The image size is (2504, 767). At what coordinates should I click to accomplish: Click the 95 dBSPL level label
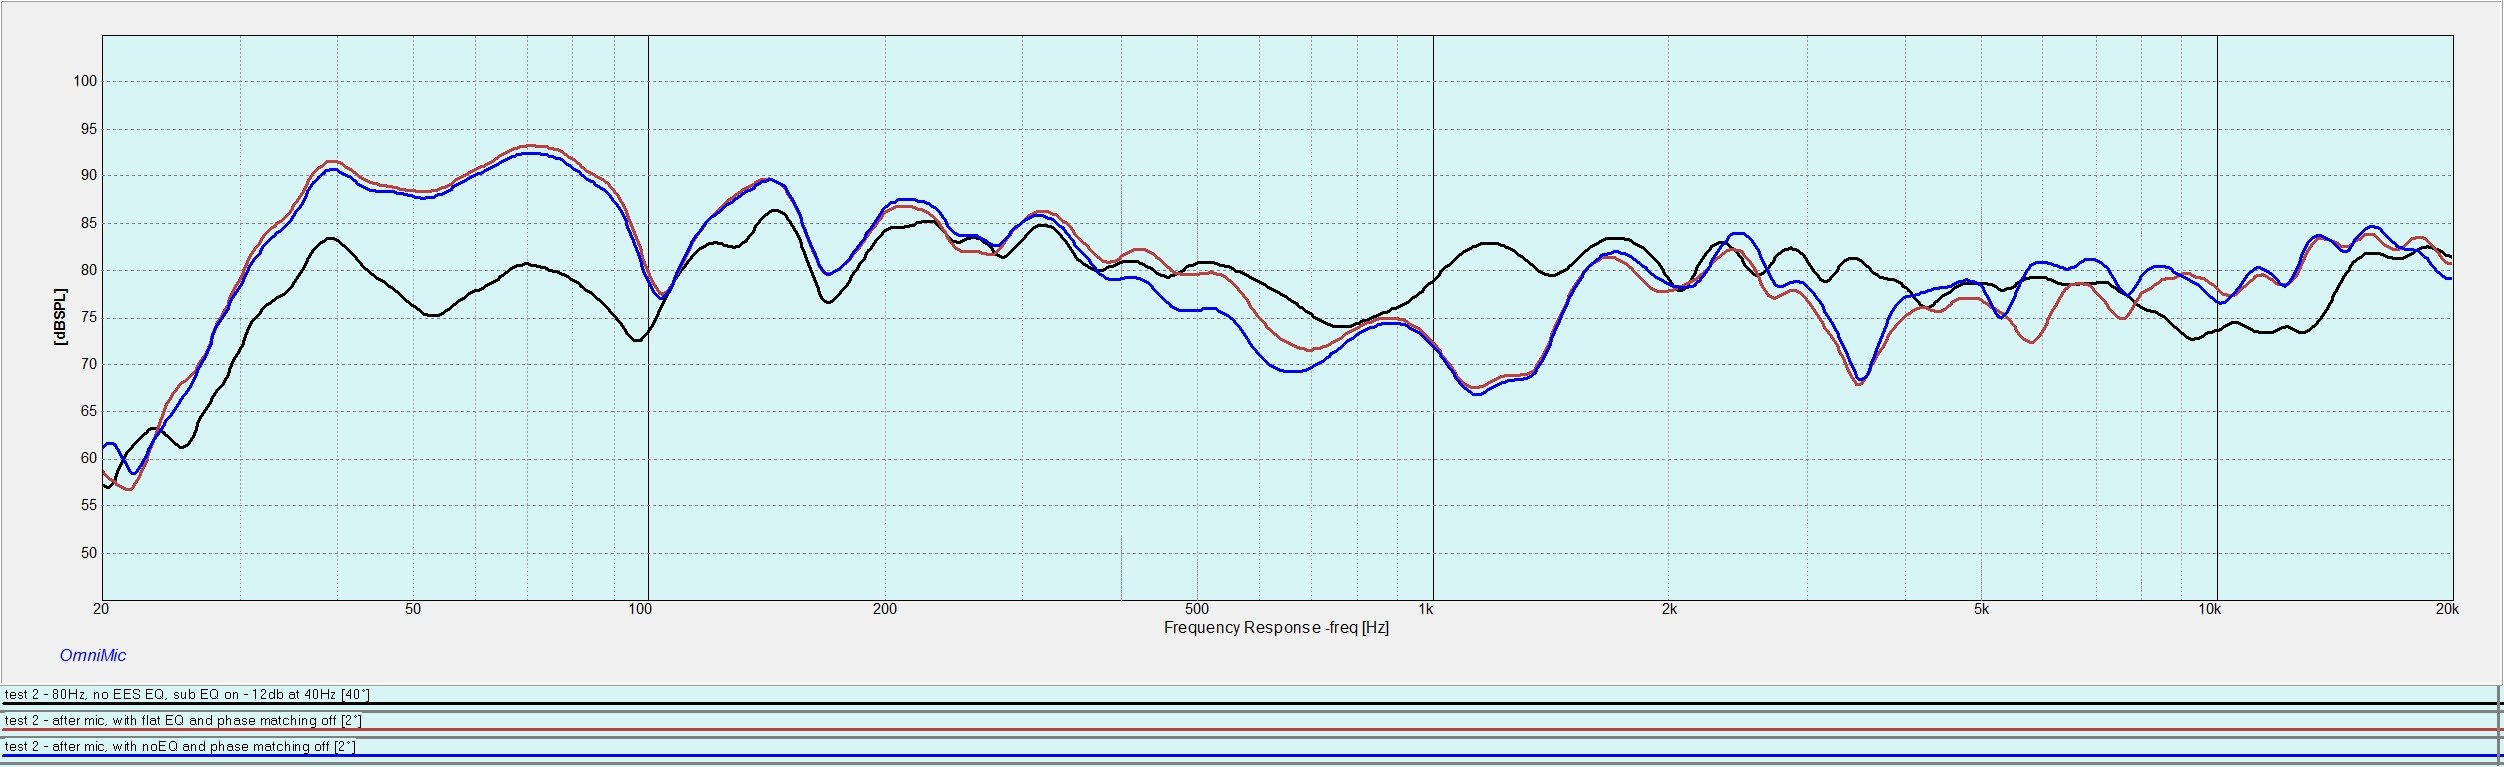pyautogui.click(x=89, y=129)
